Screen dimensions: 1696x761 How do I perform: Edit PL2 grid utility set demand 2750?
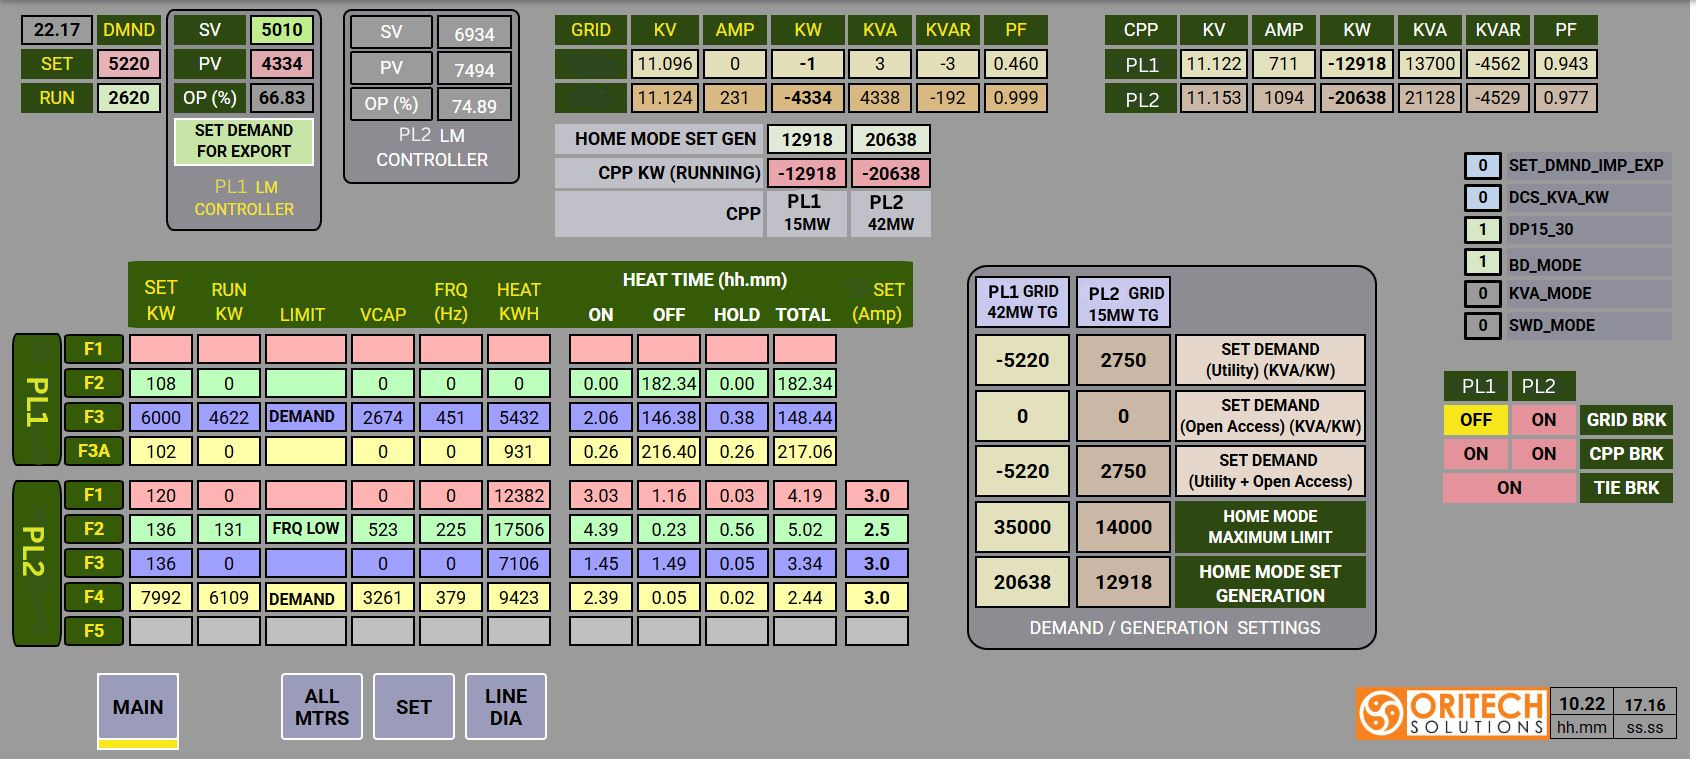(x=1123, y=360)
